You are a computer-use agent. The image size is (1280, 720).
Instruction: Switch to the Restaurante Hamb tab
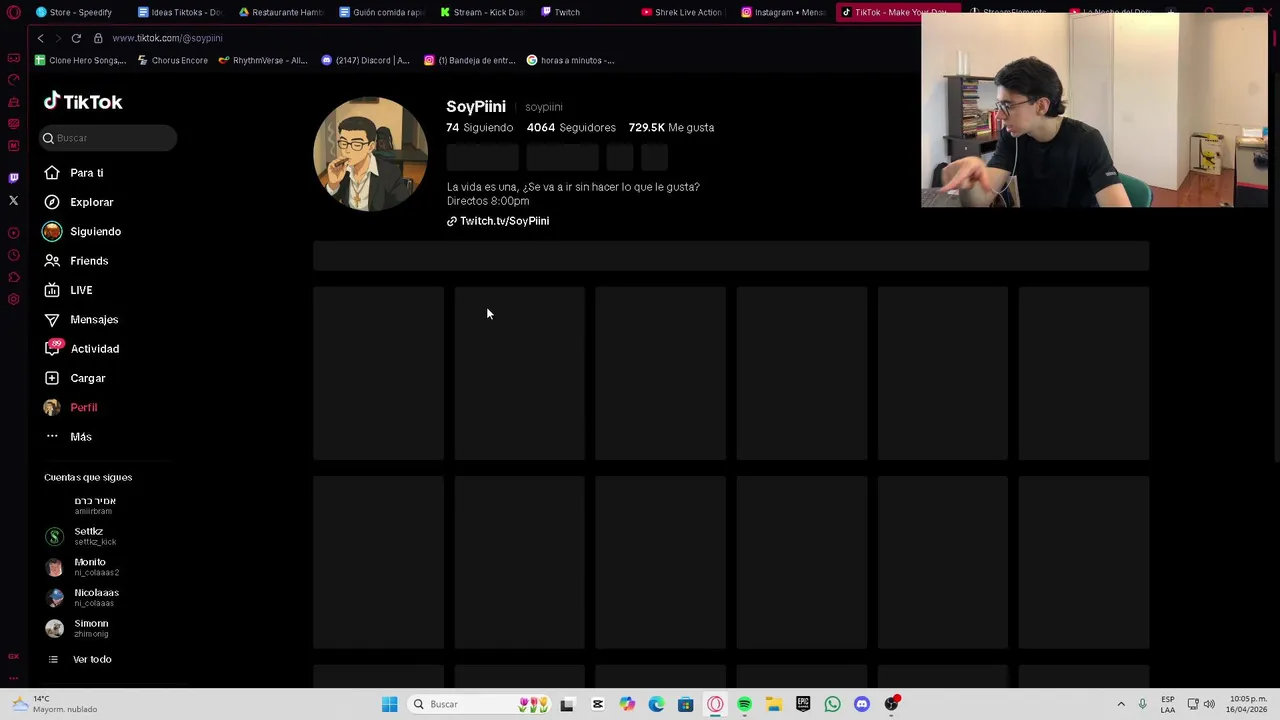point(281,12)
